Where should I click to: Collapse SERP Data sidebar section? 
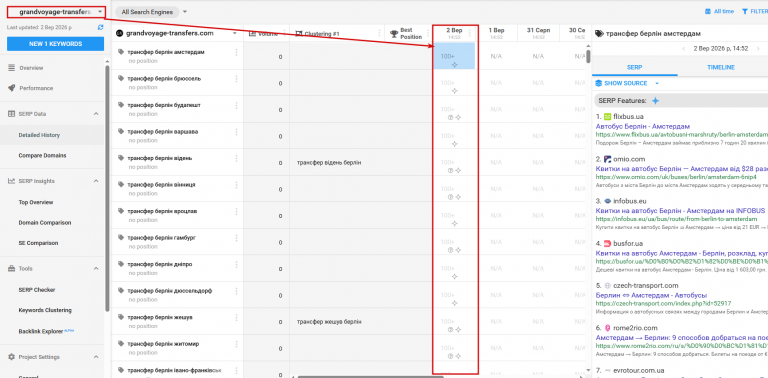tap(96, 114)
